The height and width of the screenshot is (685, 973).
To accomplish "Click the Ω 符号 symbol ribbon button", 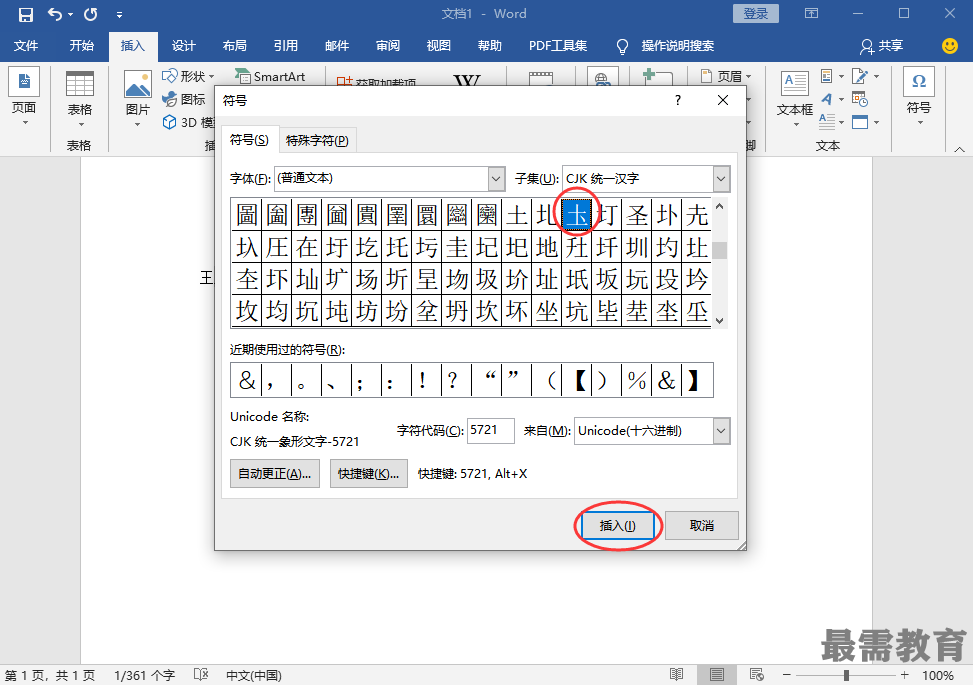I will 919,96.
